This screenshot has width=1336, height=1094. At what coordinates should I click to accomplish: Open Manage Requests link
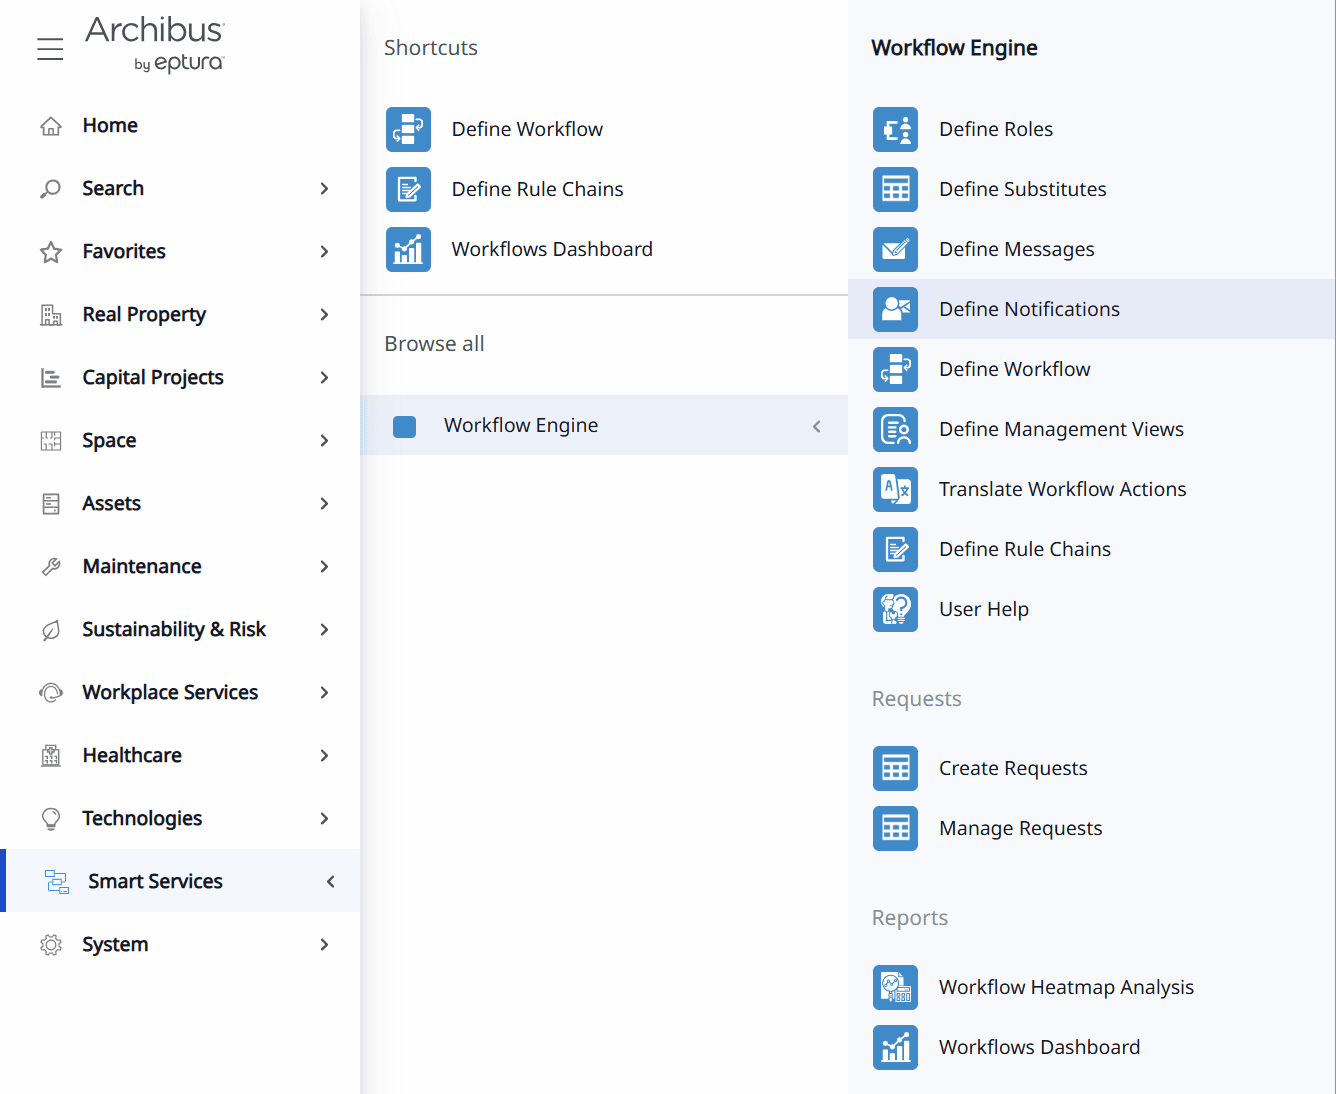click(1020, 828)
